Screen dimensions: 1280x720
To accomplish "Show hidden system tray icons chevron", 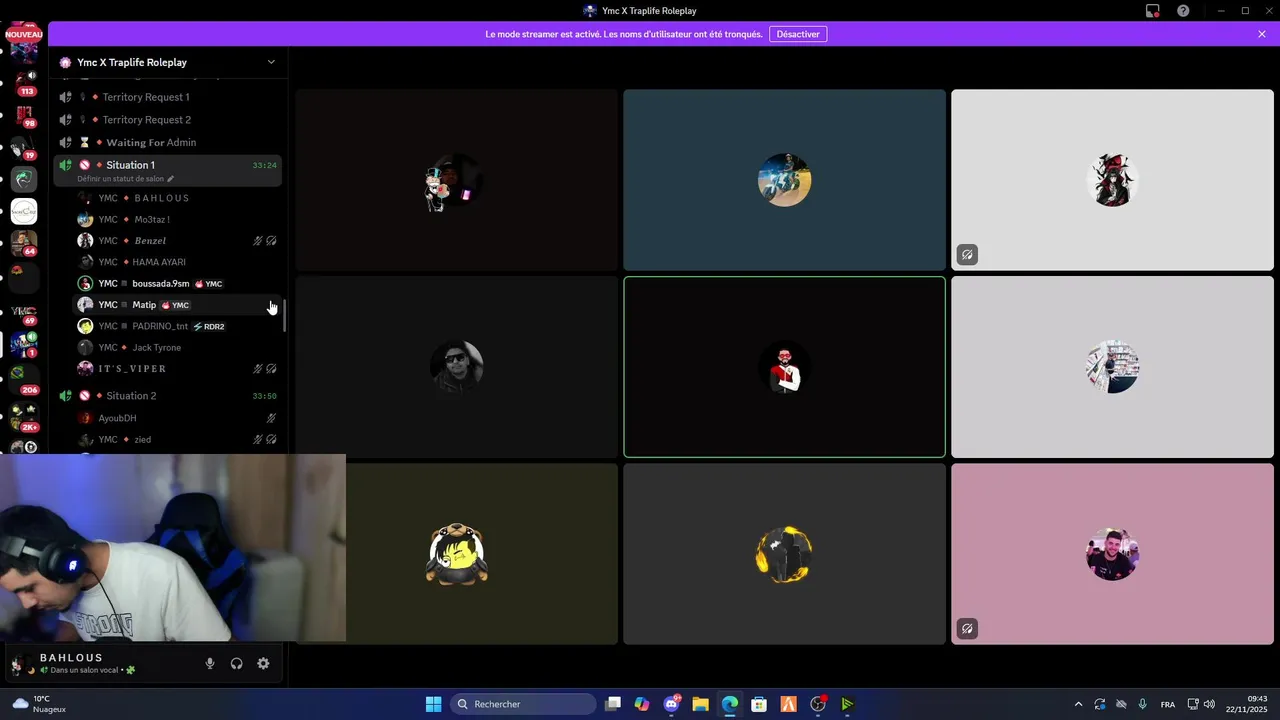I will (x=1078, y=704).
